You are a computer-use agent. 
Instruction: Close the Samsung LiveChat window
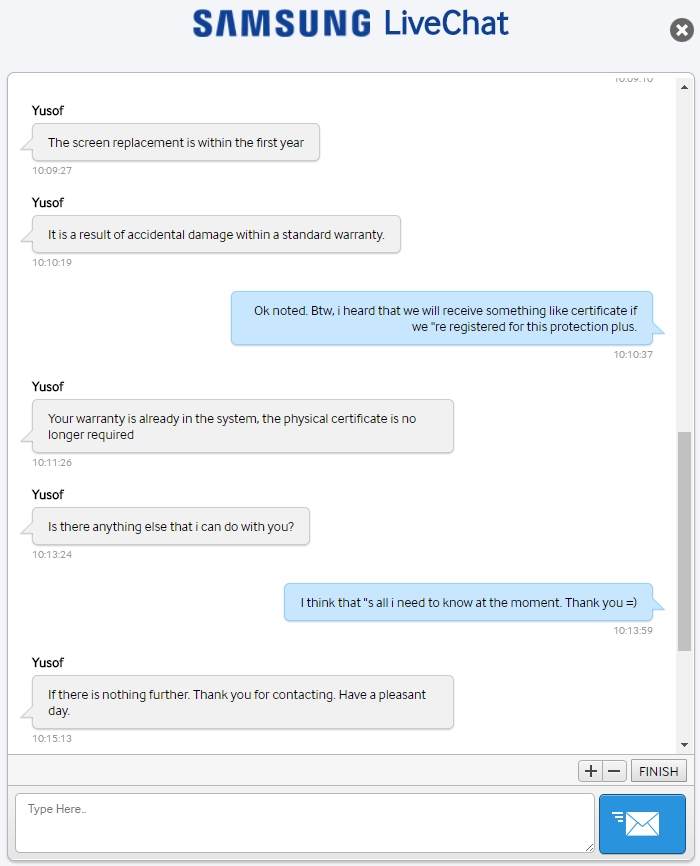click(681, 30)
